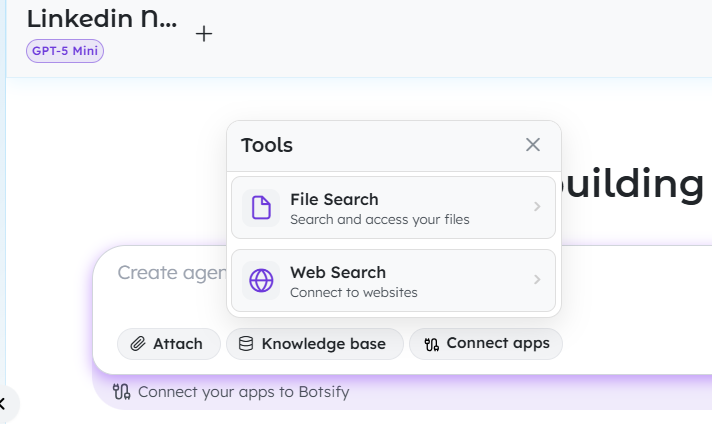
Task: Click 'Search and access your files' text
Action: click(380, 220)
